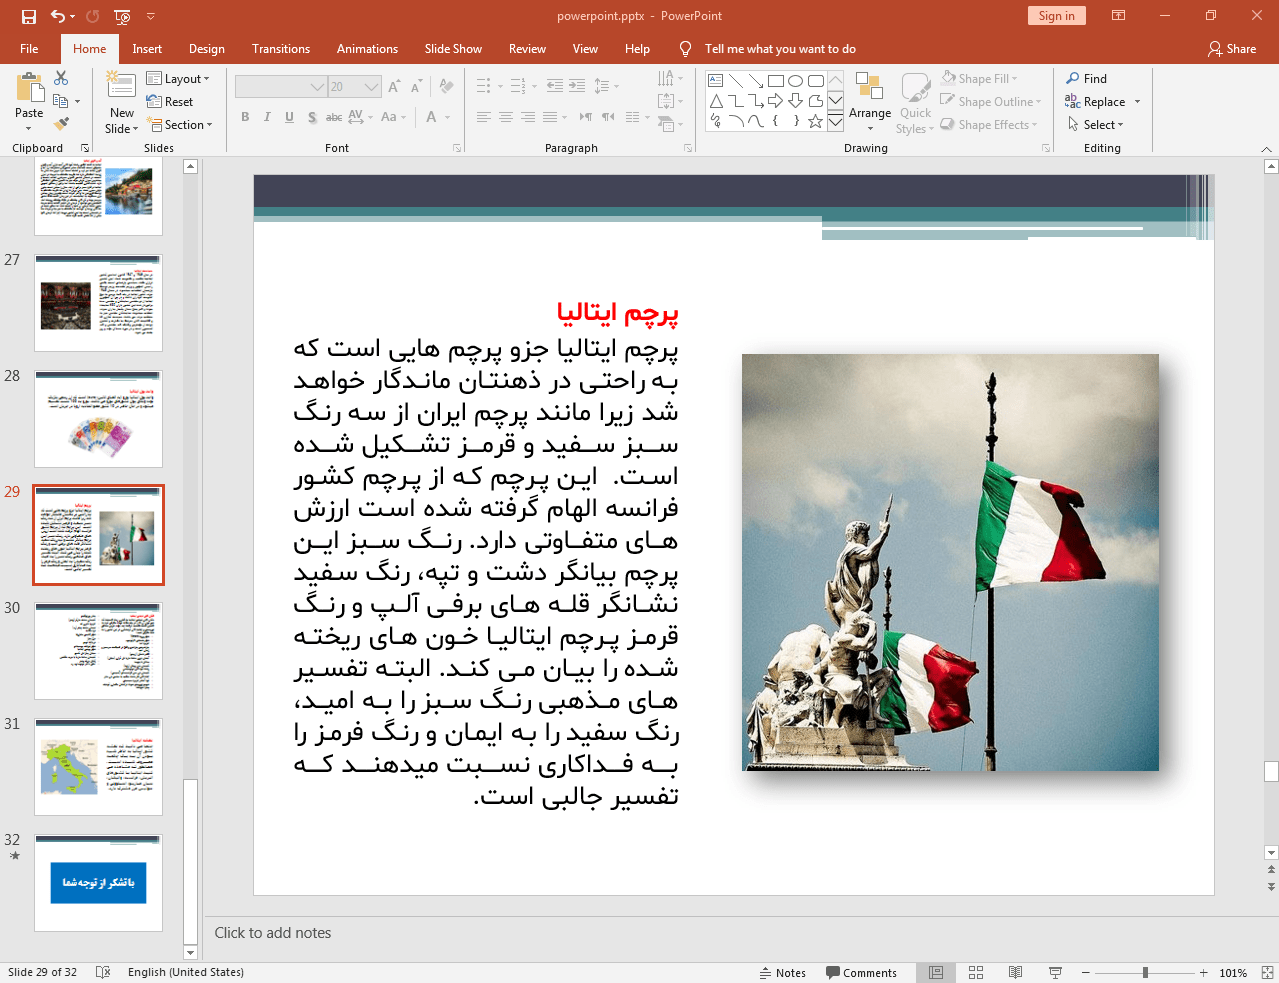
Task: Apply strikethrough to text
Action: pyautogui.click(x=333, y=117)
